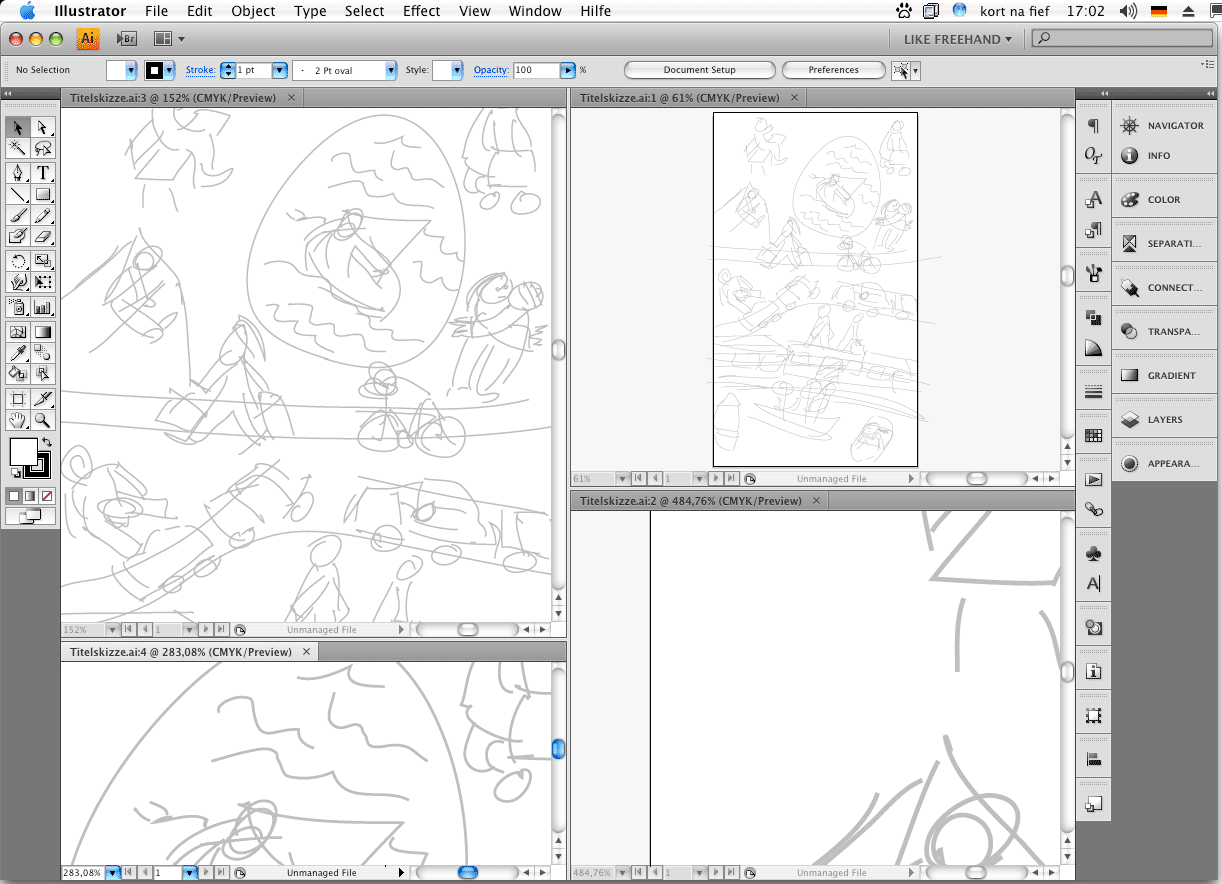The image size is (1222, 884).
Task: Select the Type tool
Action: pos(43,173)
